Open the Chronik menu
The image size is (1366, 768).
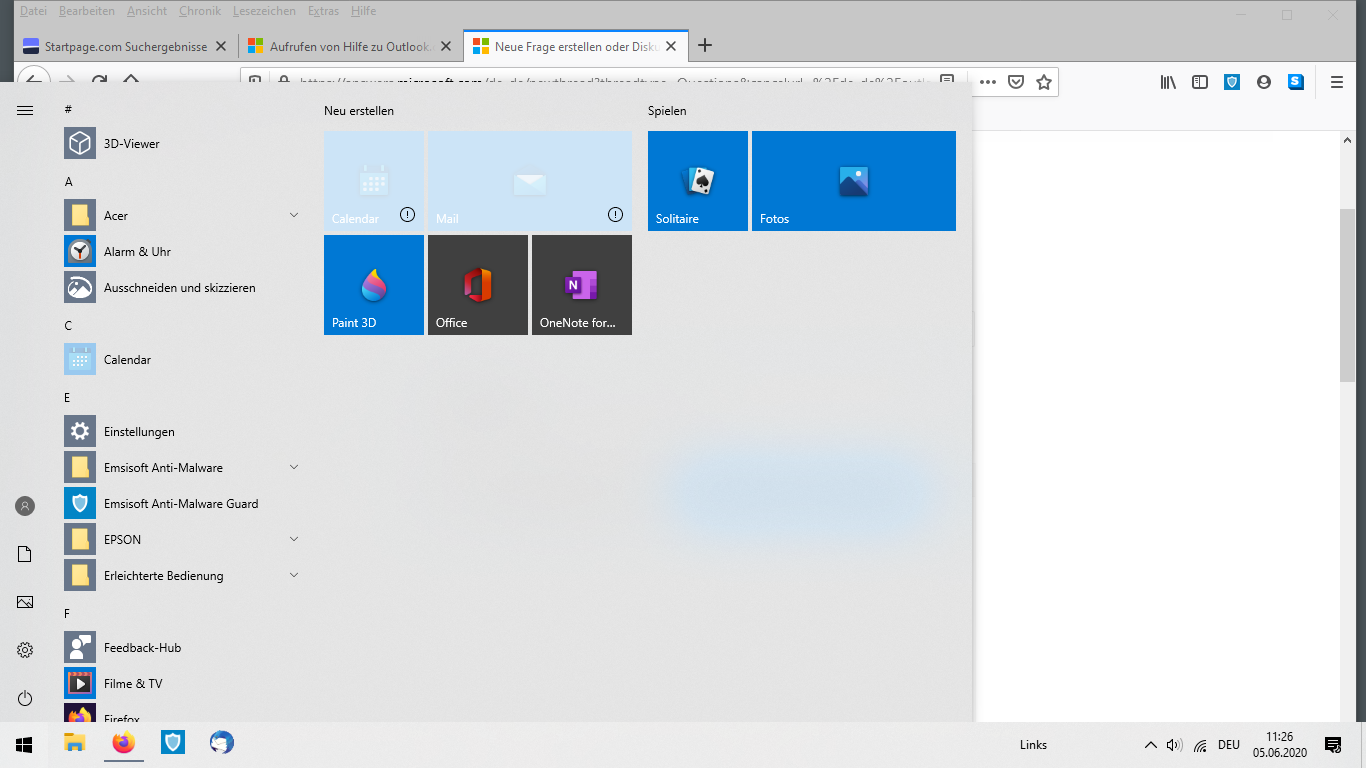(200, 11)
